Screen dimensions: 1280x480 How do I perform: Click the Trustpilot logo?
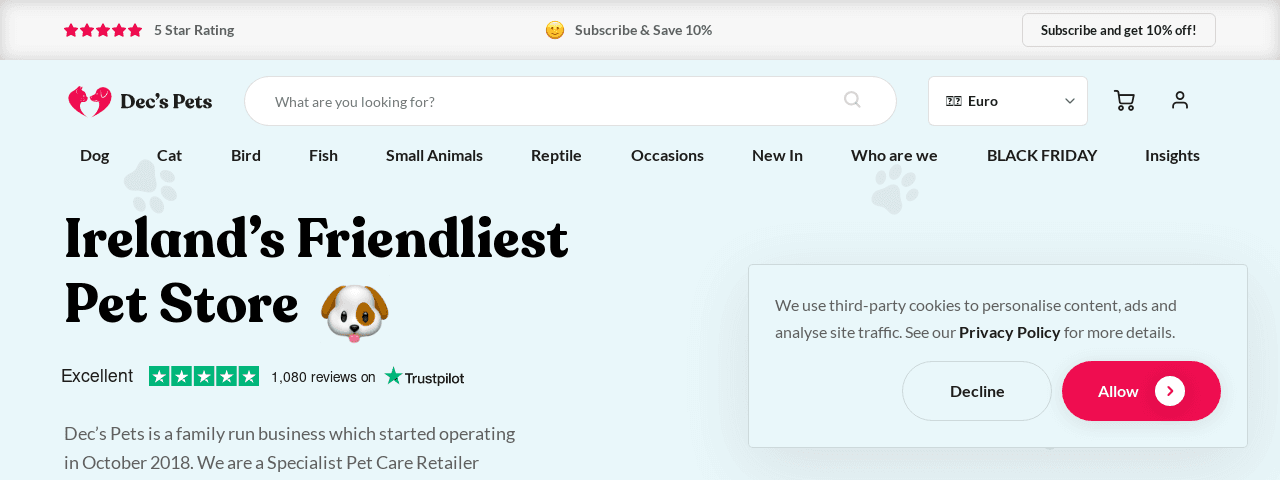pos(424,377)
